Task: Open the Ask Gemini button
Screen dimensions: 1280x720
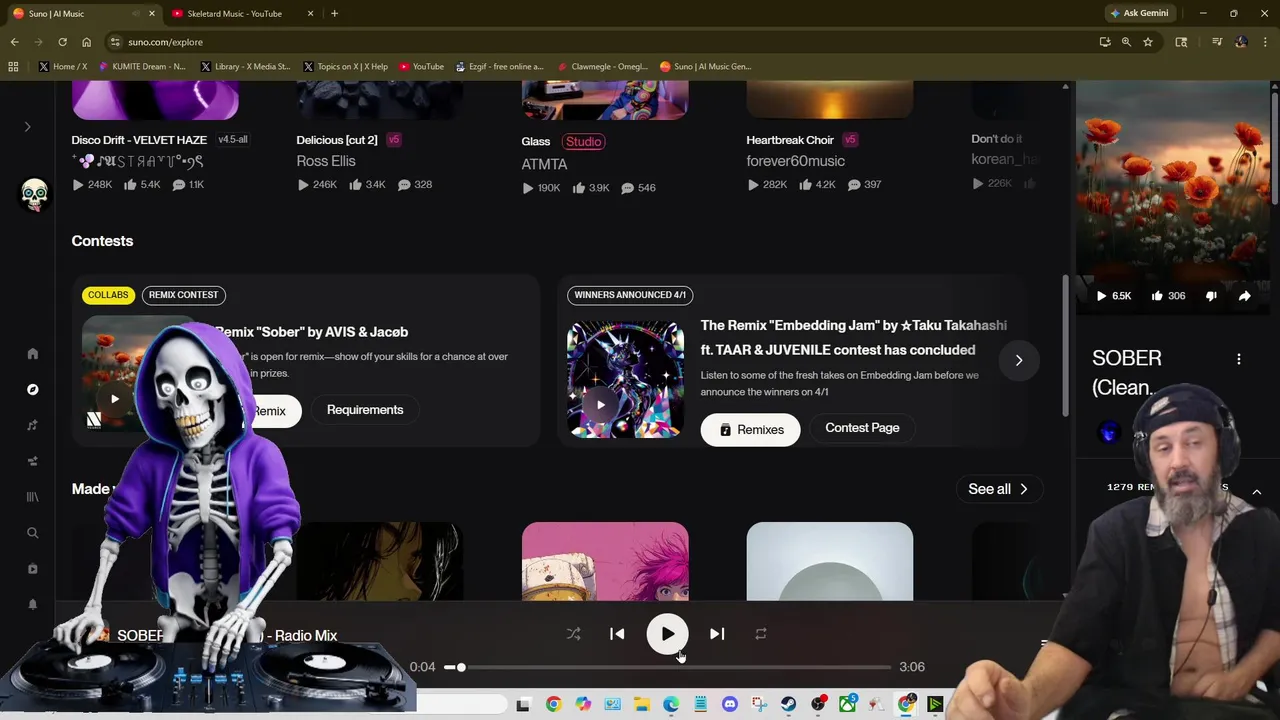Action: (x=1139, y=13)
